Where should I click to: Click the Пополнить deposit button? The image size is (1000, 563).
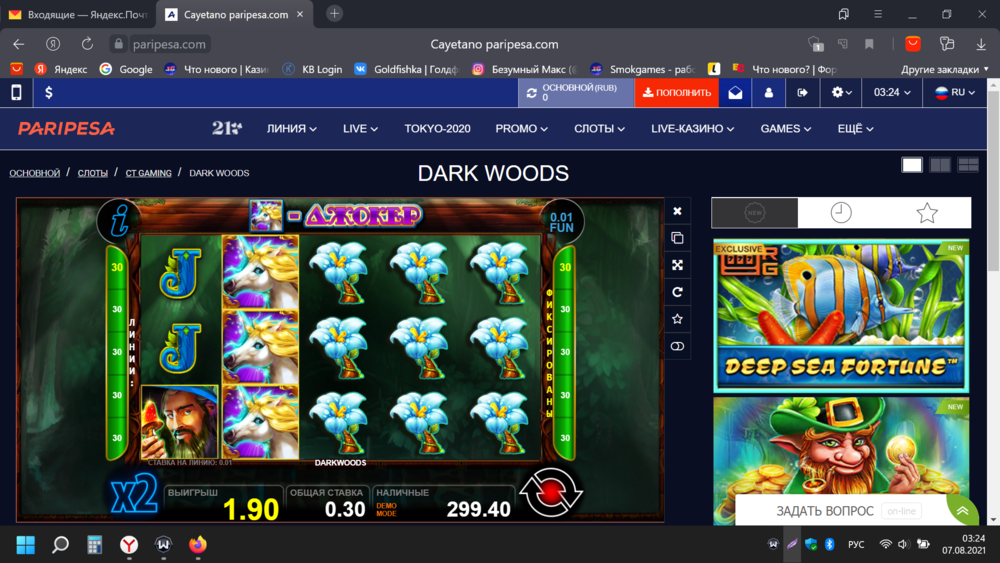(x=677, y=92)
